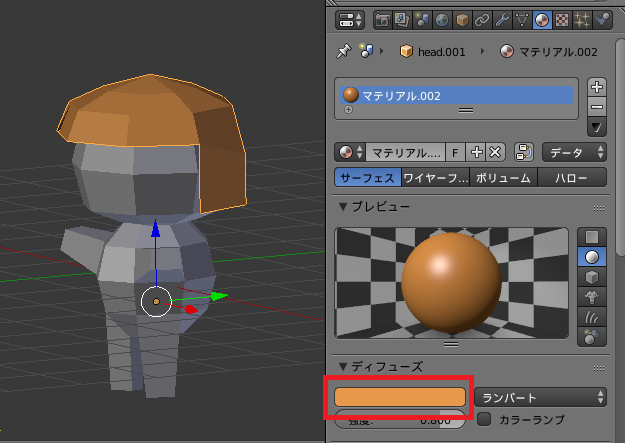Open the ランバート shader dropdown

tap(540, 398)
